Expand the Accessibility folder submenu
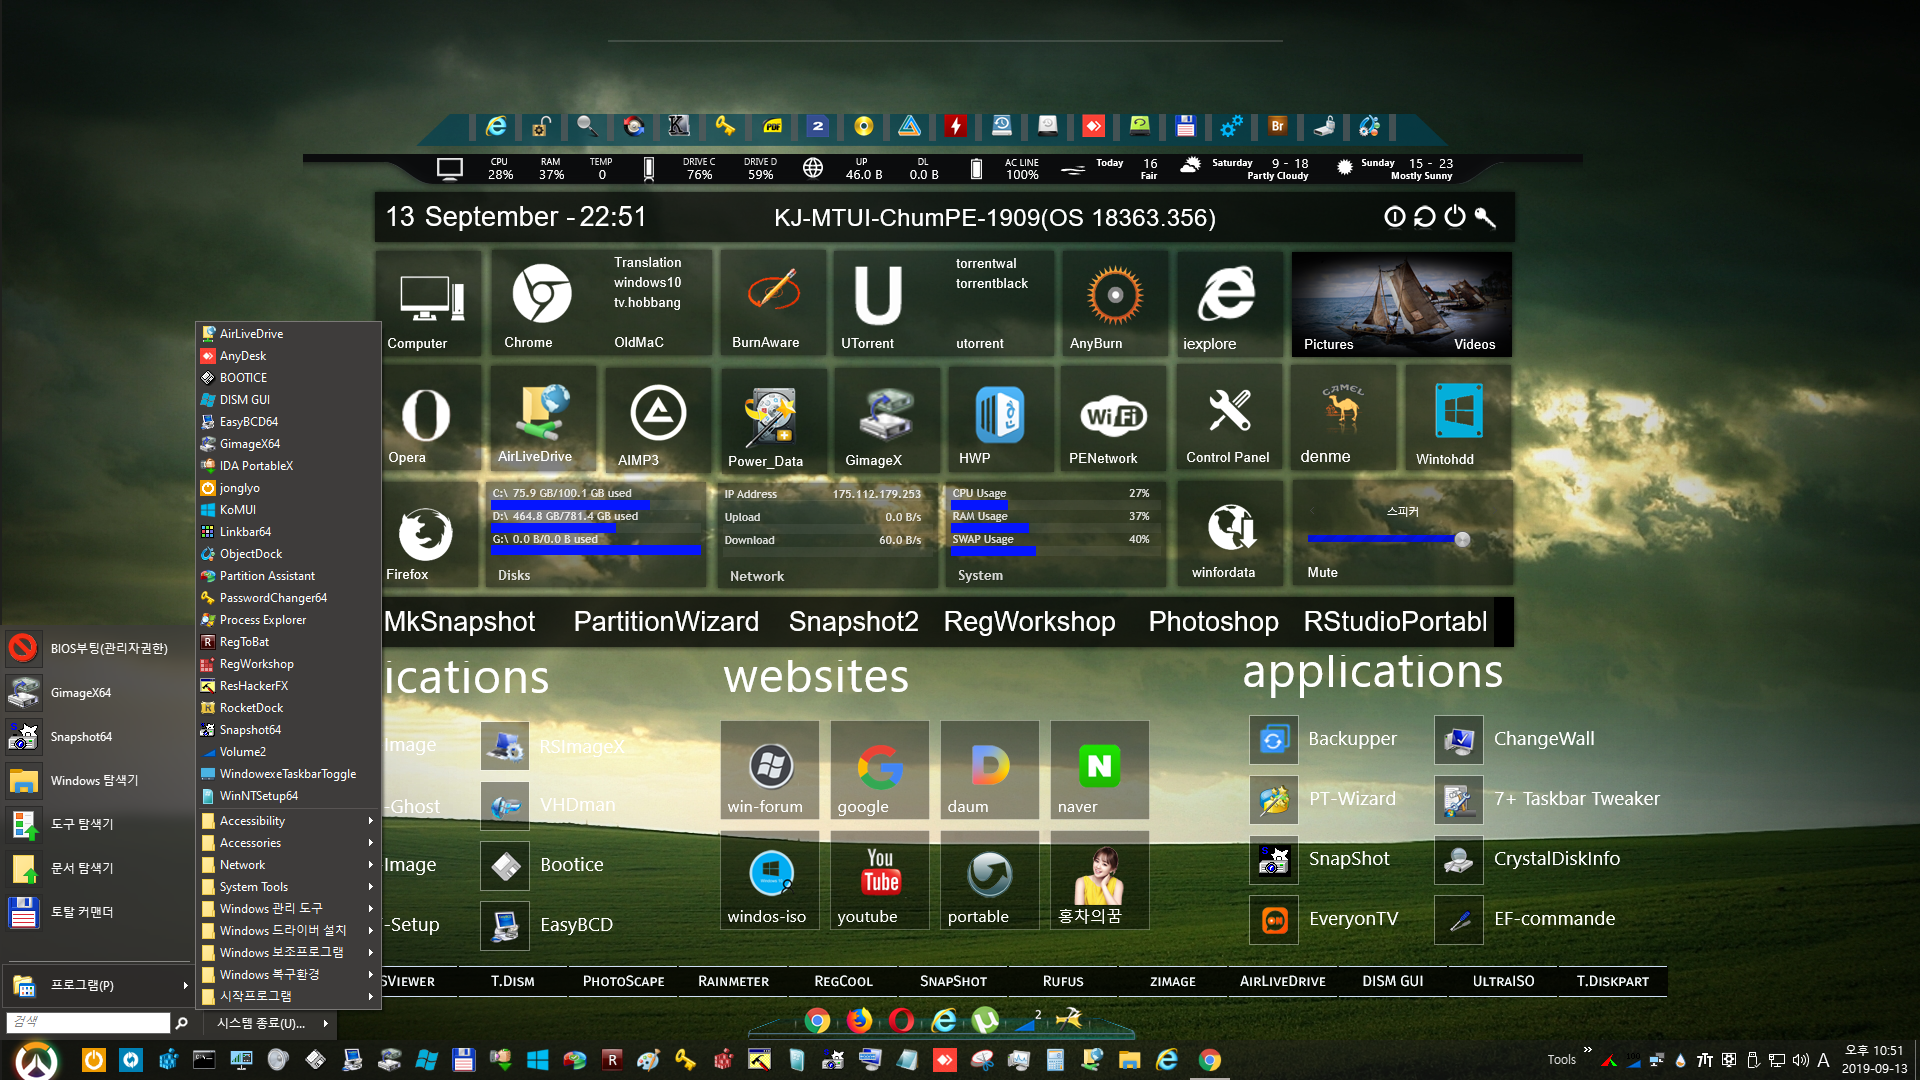This screenshot has height=1080, width=1920. point(288,821)
